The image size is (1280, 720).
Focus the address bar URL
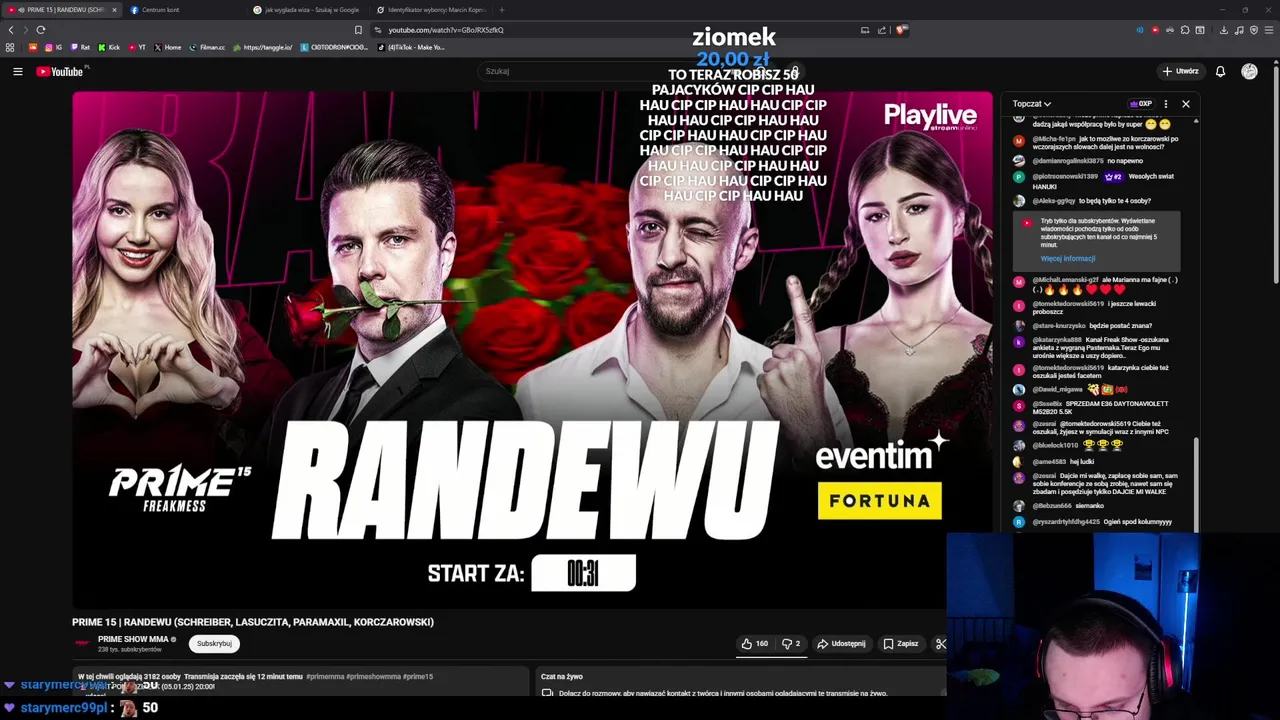(x=446, y=30)
